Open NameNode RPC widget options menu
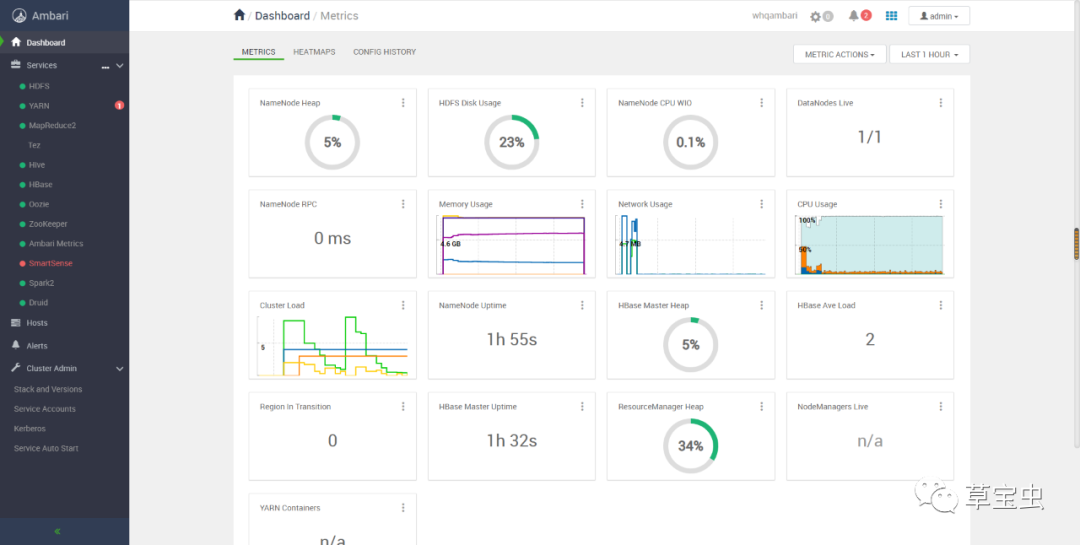 click(403, 204)
